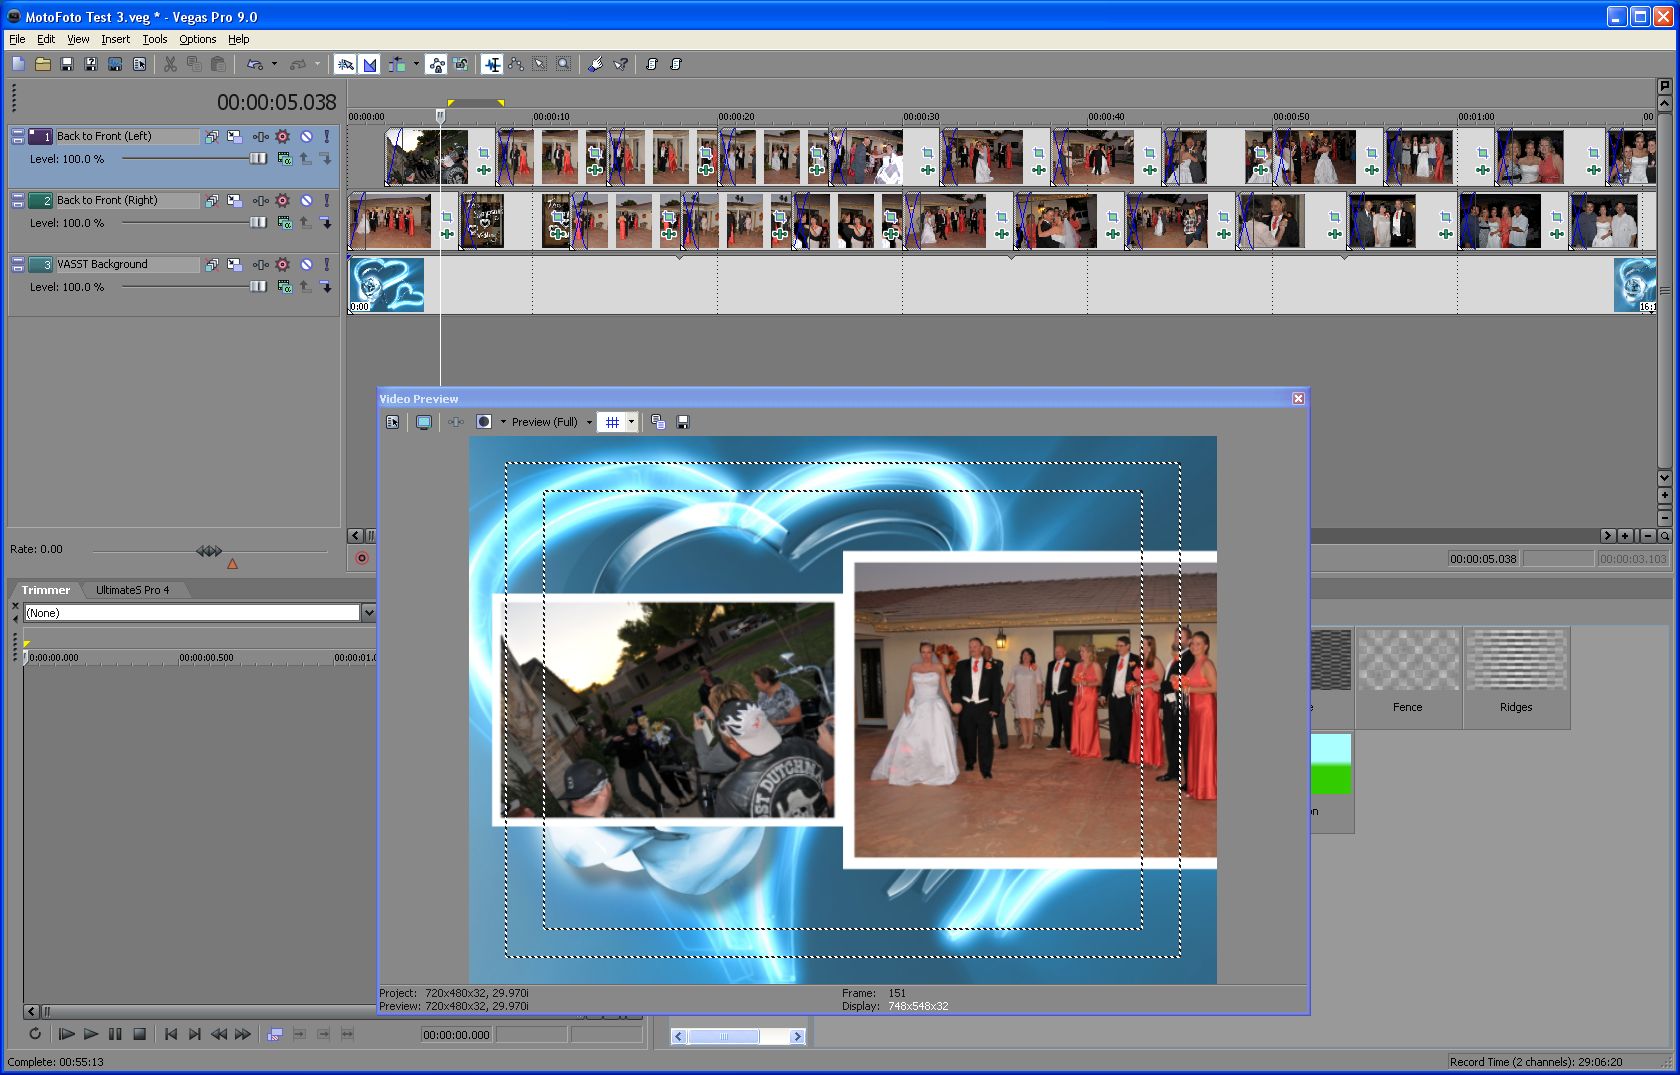1680x1075 pixels.
Task: Click the Undo arrow icon
Action: coord(255,64)
